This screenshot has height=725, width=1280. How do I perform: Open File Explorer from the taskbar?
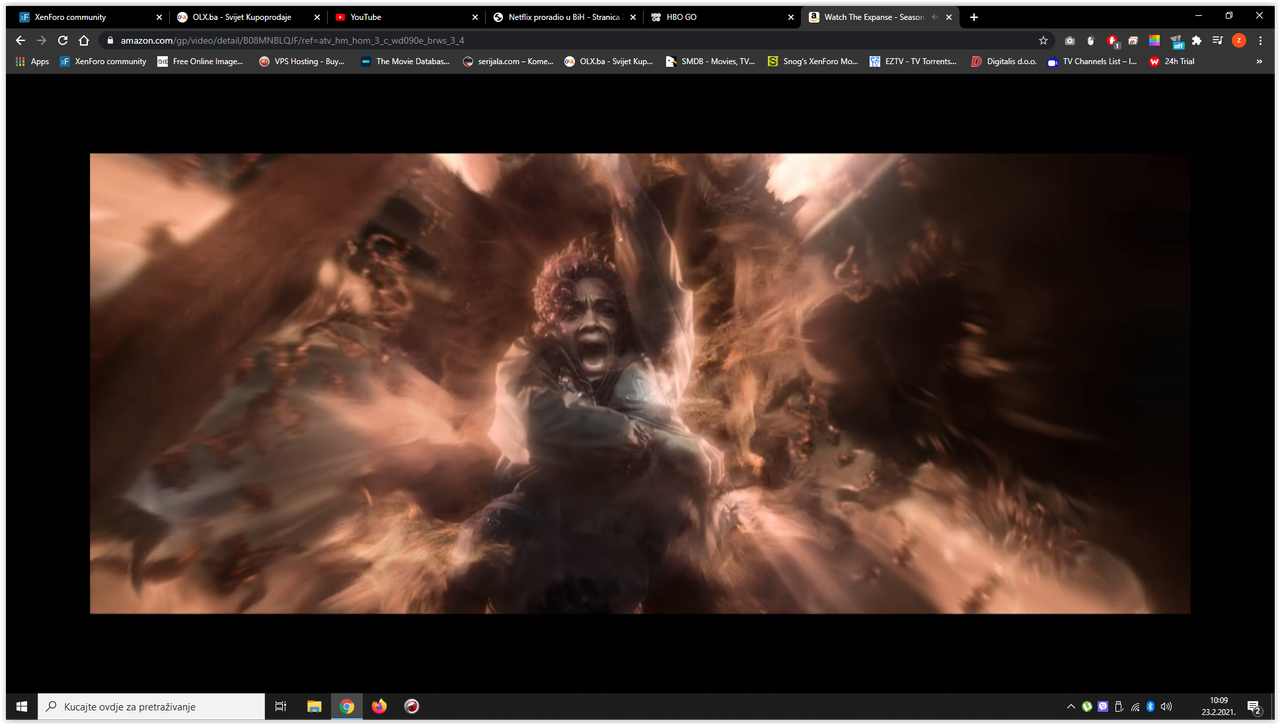tap(314, 706)
